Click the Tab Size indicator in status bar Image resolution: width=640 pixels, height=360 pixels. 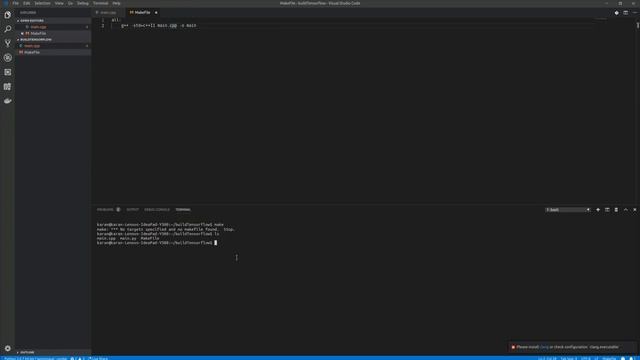tap(569, 358)
